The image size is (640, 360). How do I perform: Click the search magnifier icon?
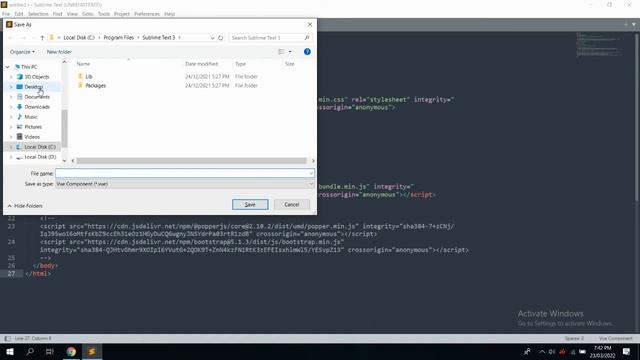(307, 38)
